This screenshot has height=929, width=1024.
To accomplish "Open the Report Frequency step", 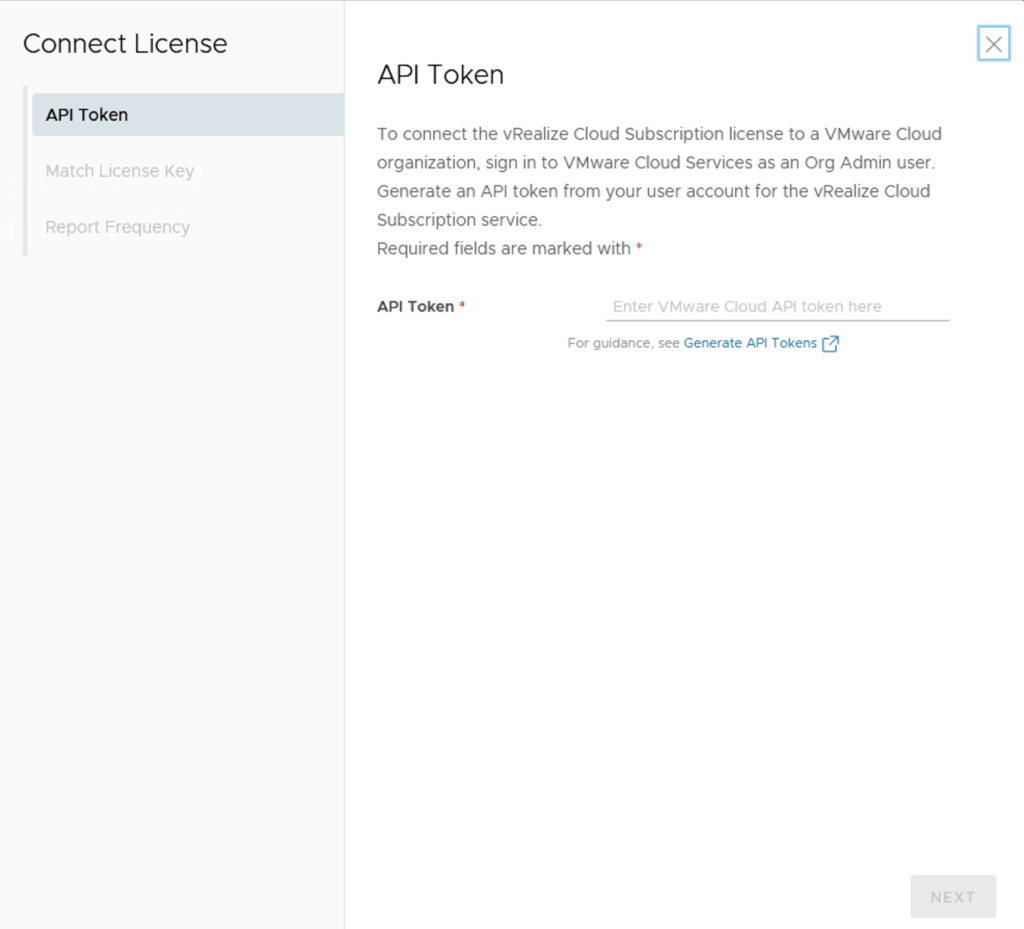I will click(x=118, y=227).
